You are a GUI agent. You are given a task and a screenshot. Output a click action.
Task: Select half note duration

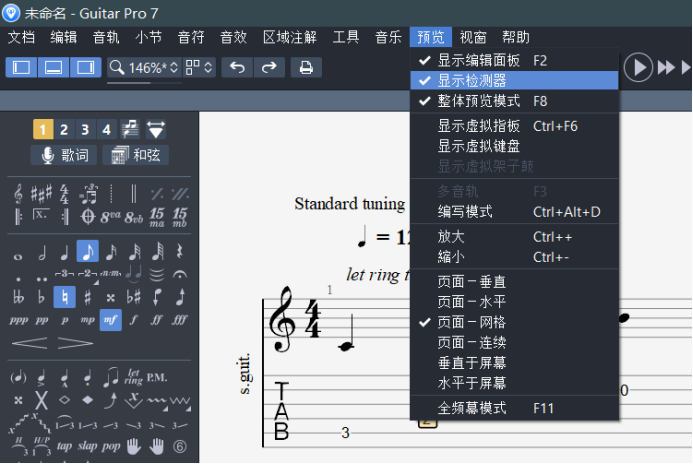click(x=42, y=253)
